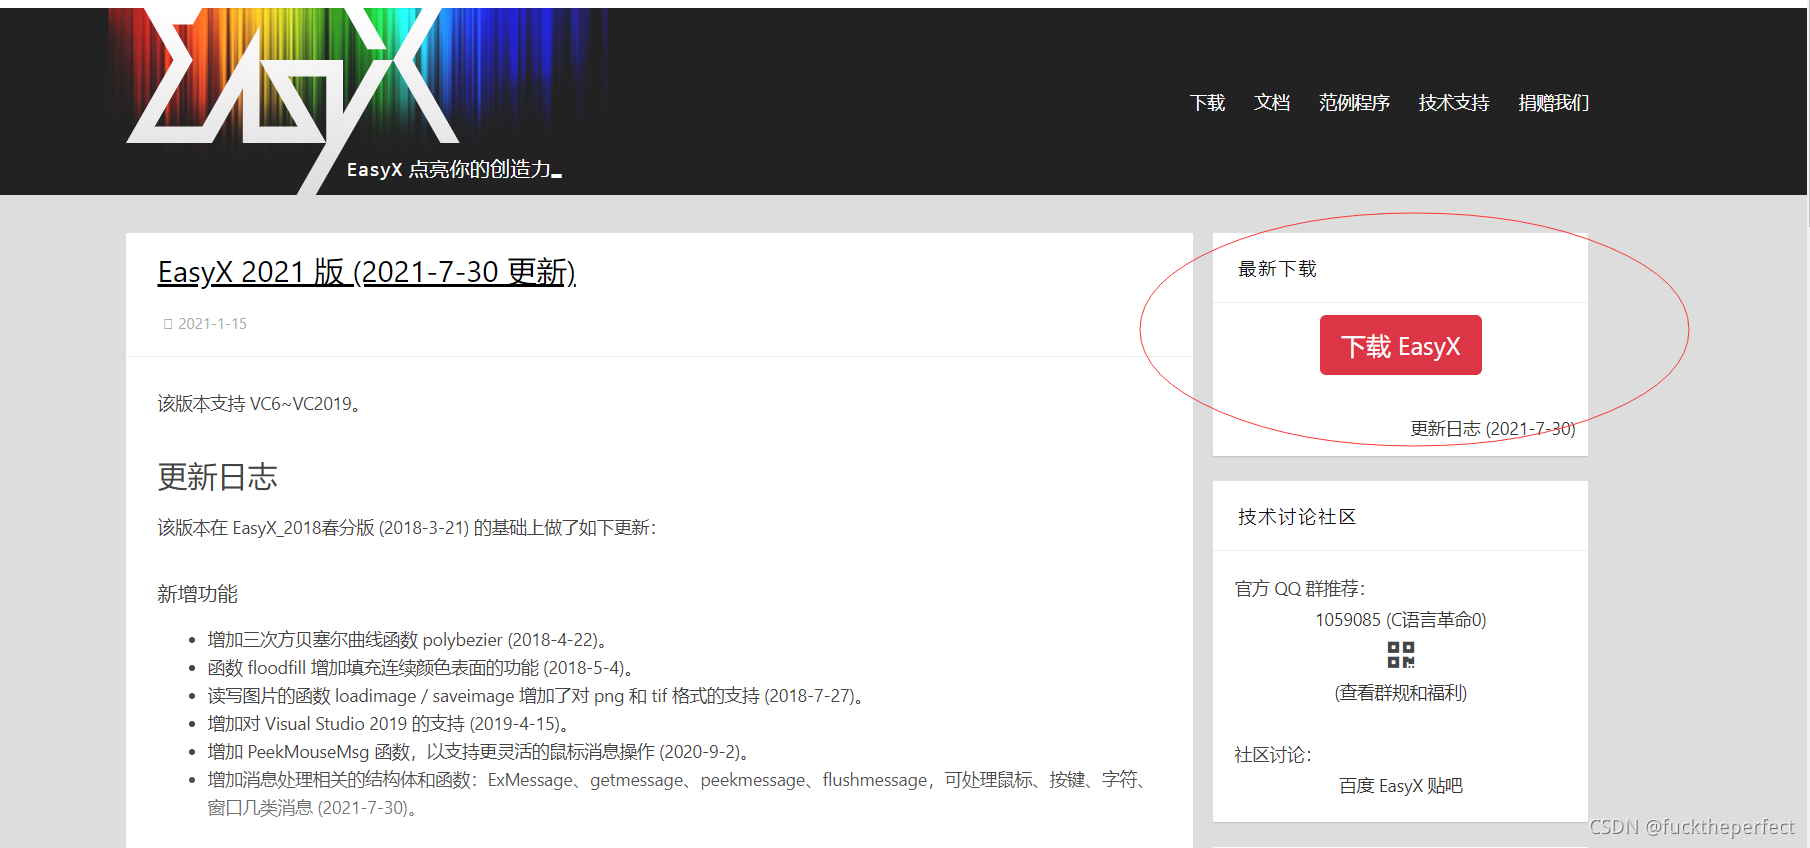Viewport: 1810px width, 848px height.
Task: Click the loadimage / saveimage list item
Action: [x=536, y=696]
